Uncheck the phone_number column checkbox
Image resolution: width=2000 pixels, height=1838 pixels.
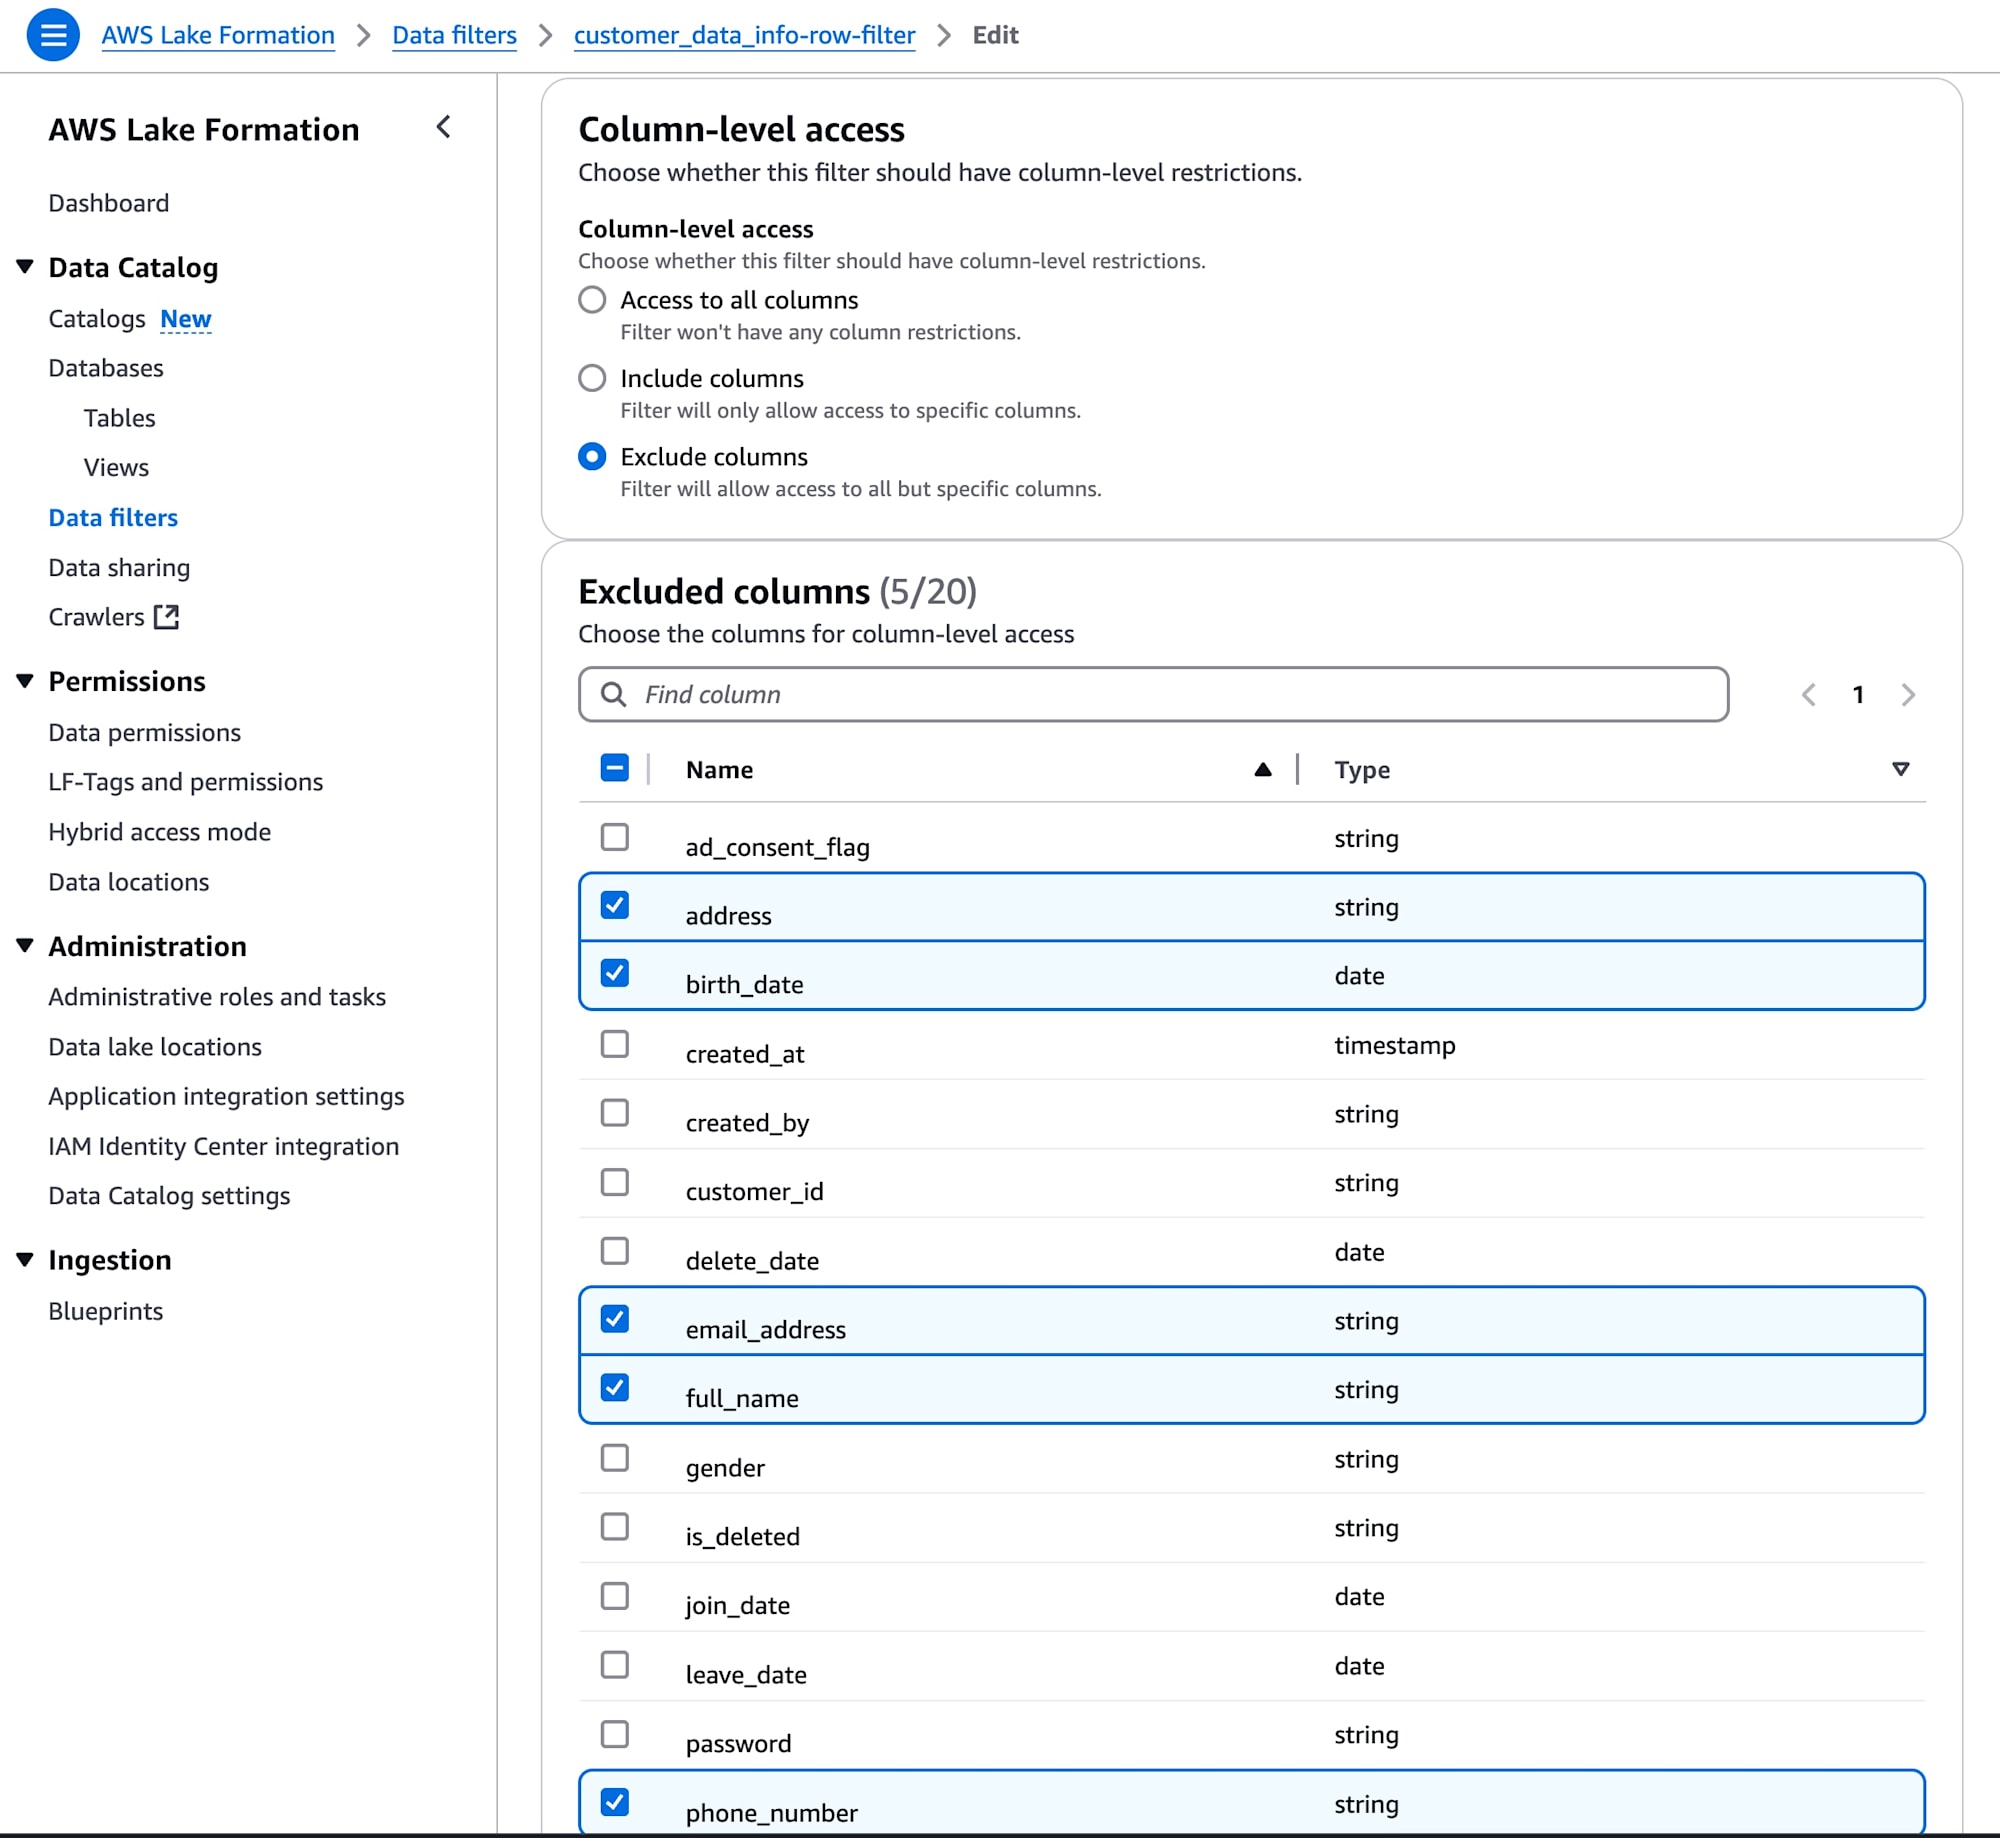pos(615,1803)
